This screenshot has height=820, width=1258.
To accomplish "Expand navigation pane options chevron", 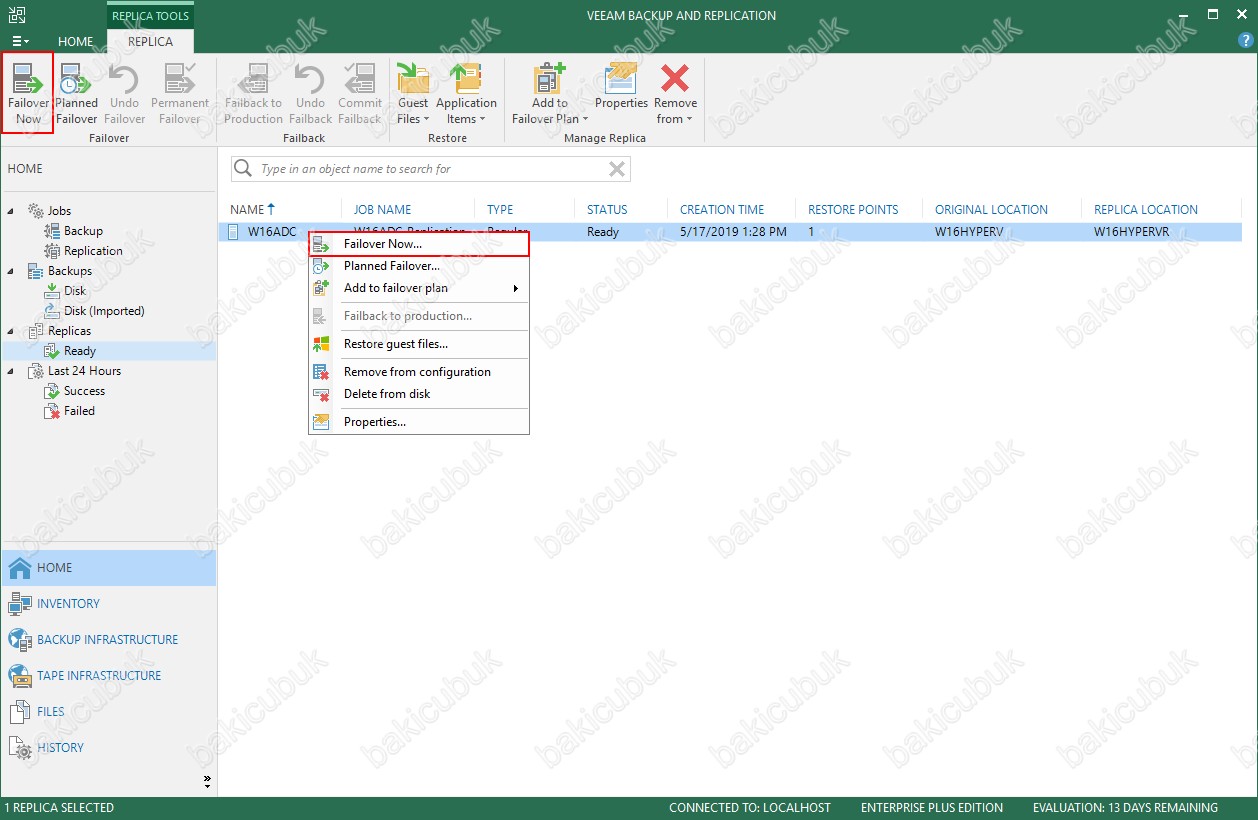I will click(207, 780).
